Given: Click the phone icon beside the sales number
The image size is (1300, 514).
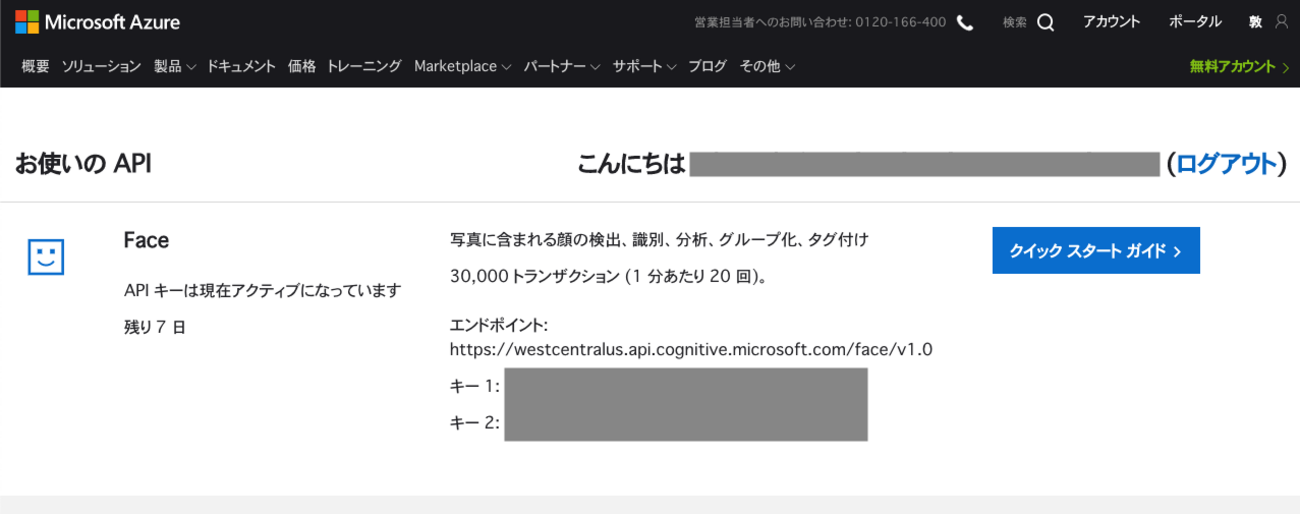Looking at the screenshot, I should (965, 22).
